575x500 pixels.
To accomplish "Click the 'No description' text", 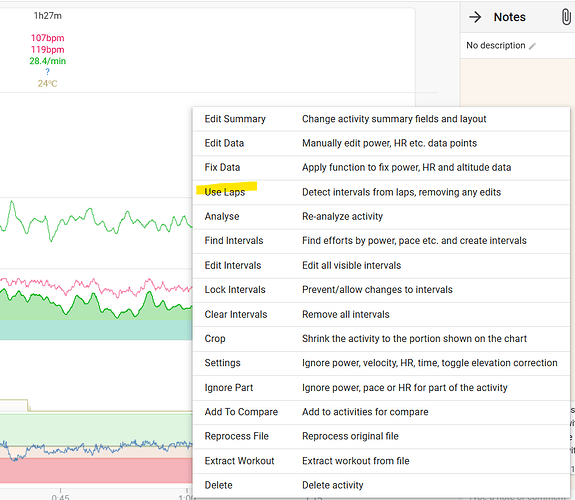I will (496, 45).
